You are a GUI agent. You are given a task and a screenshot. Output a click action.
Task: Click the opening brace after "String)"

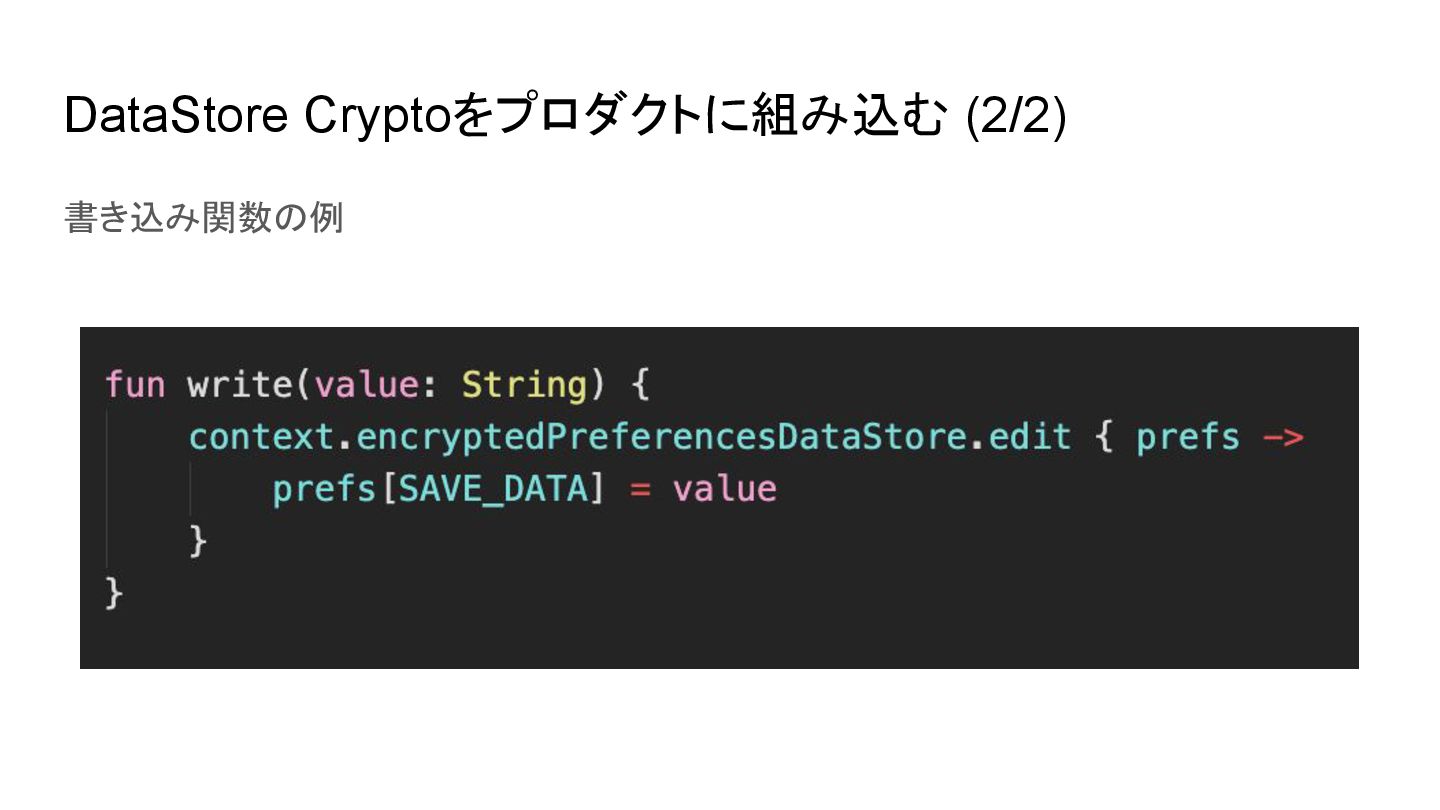641,385
